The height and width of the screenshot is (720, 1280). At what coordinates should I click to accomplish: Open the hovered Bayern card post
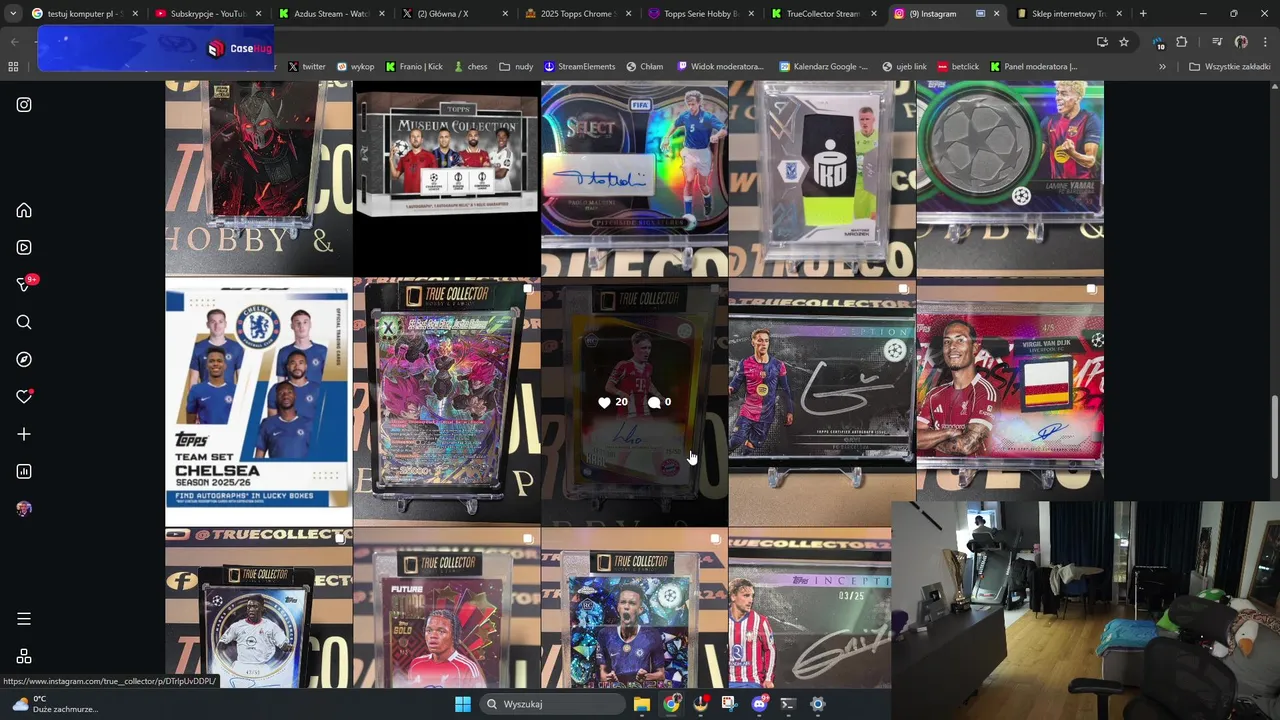click(635, 402)
